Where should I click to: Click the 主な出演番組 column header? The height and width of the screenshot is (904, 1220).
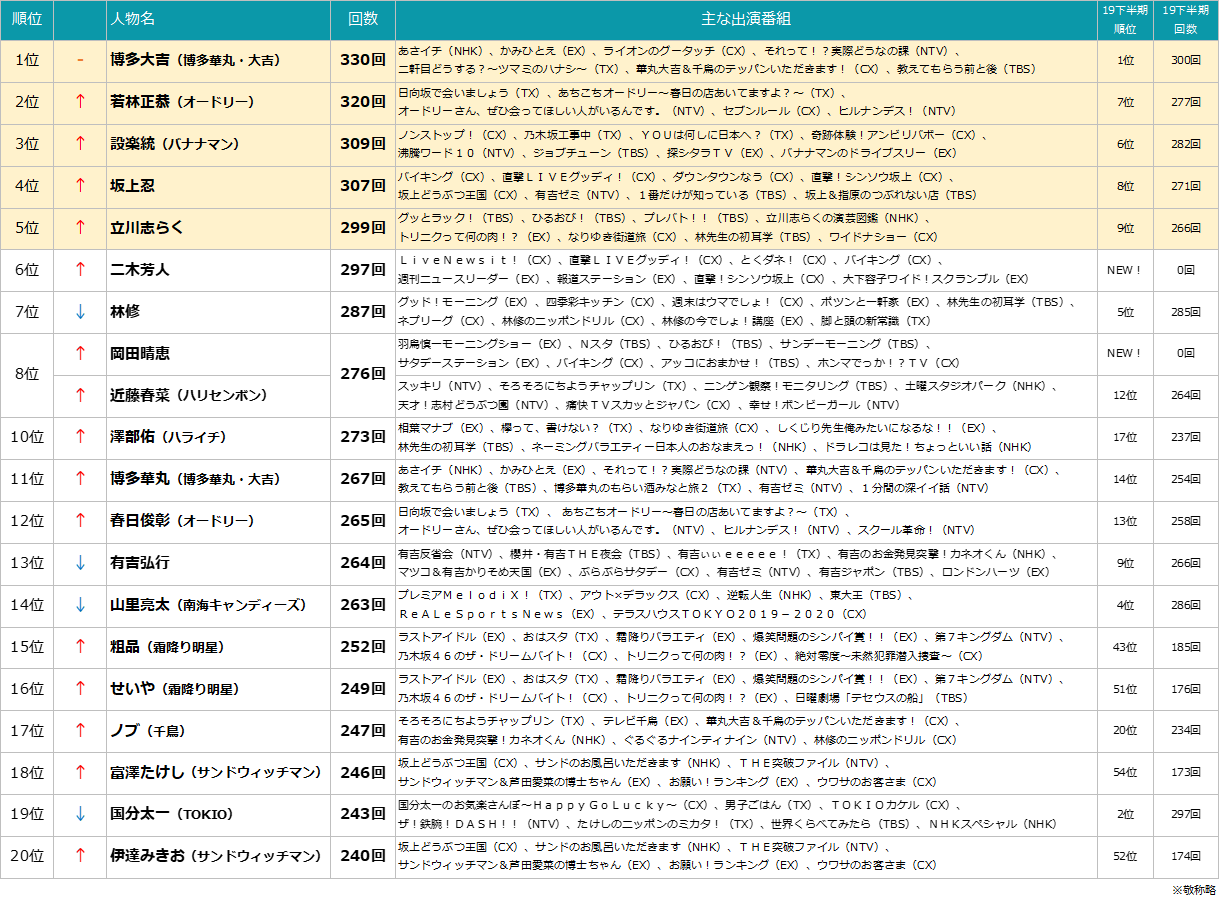(746, 20)
